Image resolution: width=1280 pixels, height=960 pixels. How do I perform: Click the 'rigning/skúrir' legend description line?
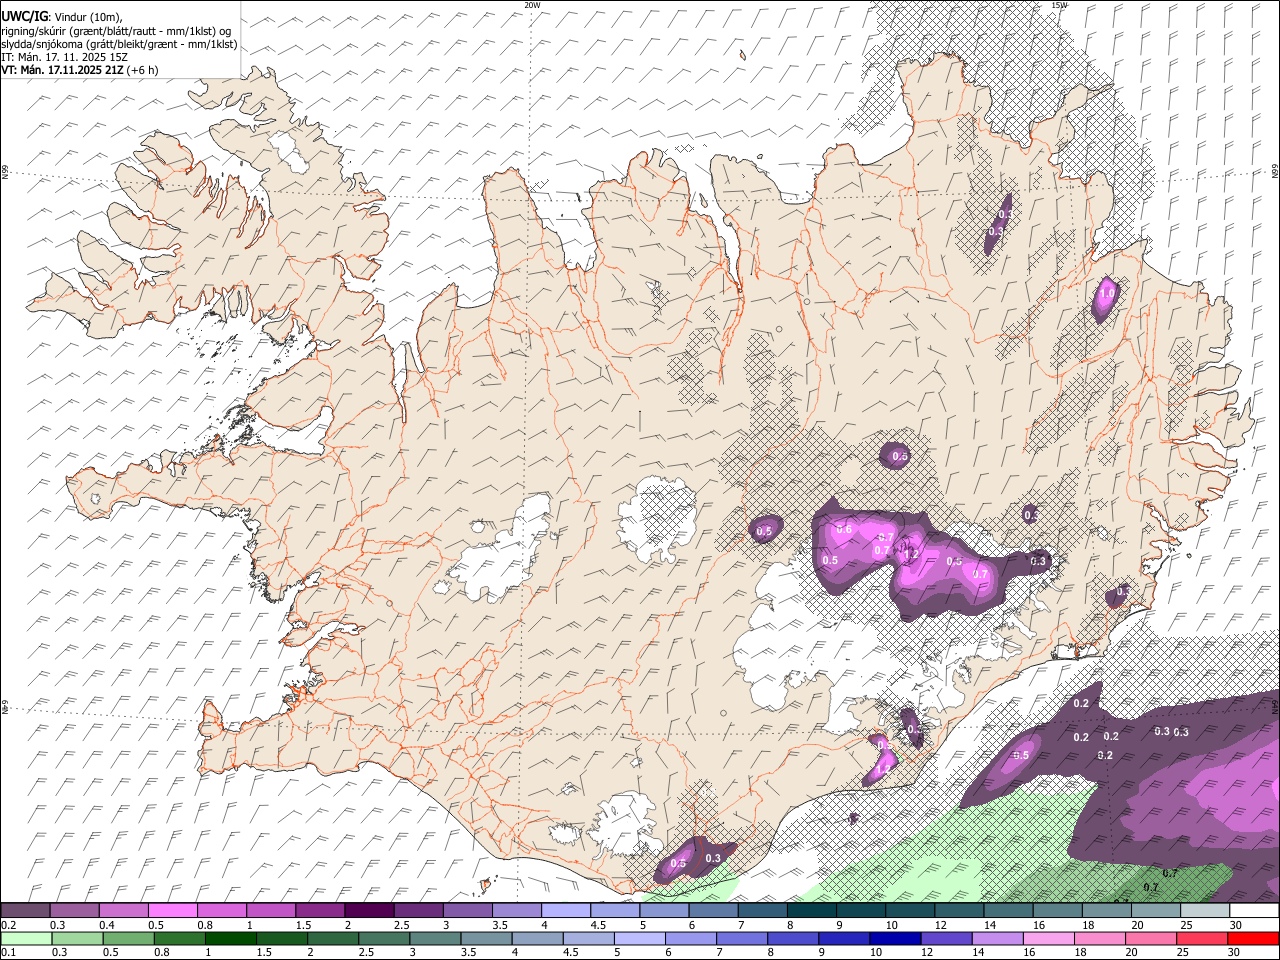(116, 30)
